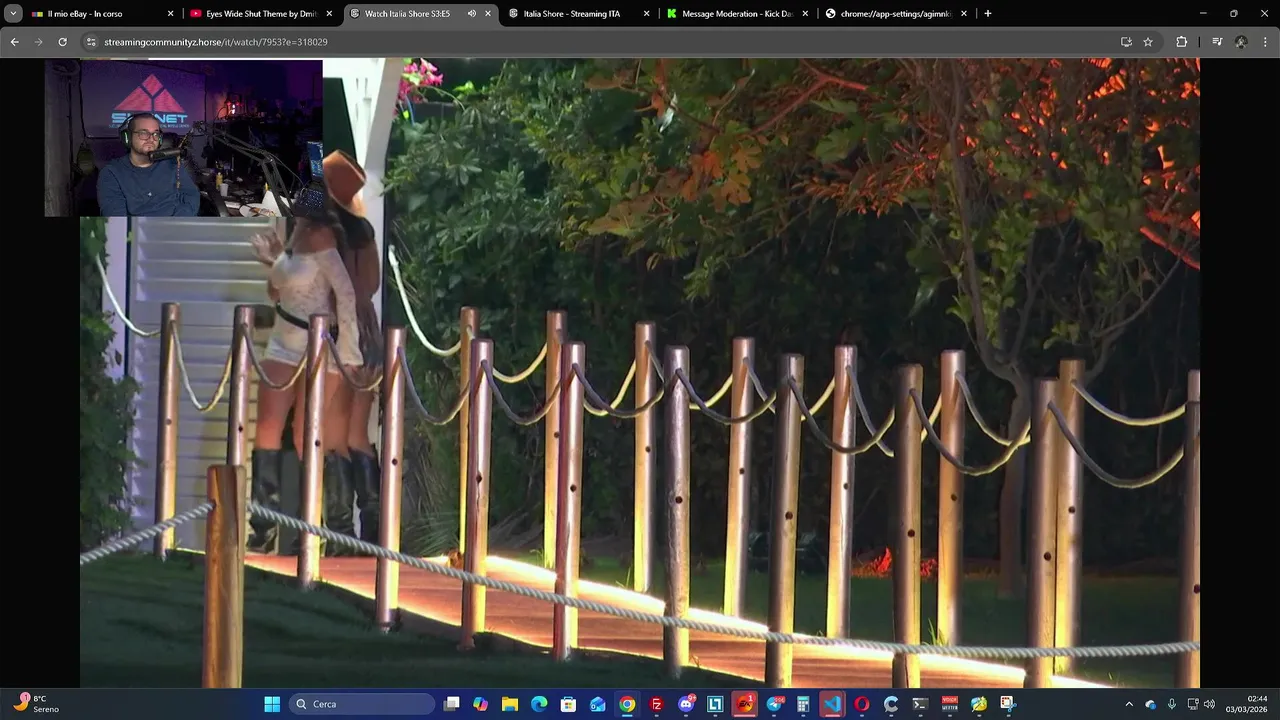View site information for streamingcommunityz.horse
Viewport: 1280px width, 720px height.
pyautogui.click(x=91, y=42)
